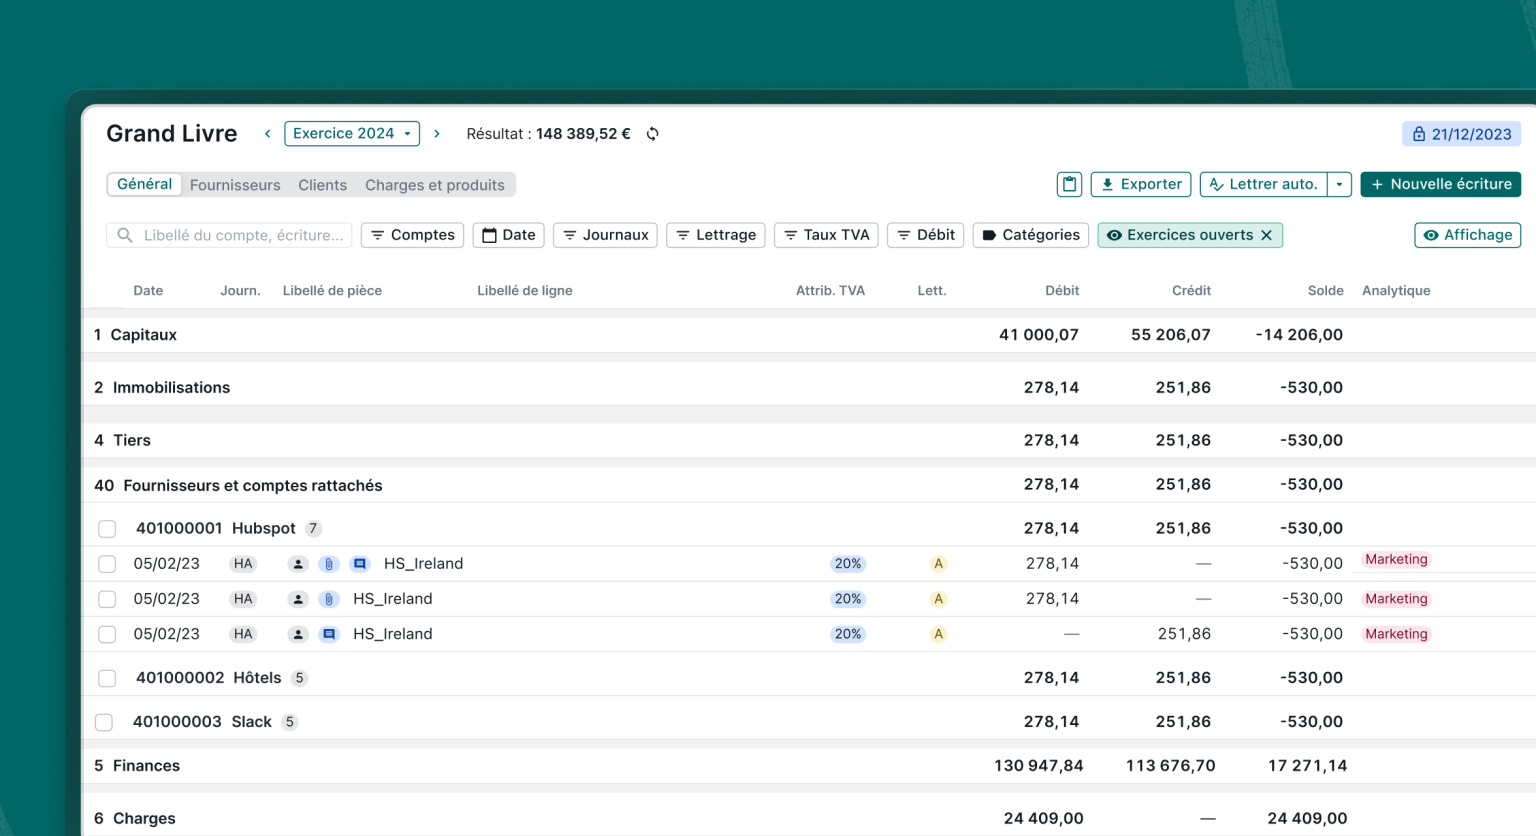Create a Nouvelle écriture
This screenshot has width=1536, height=836.
[x=1441, y=184]
